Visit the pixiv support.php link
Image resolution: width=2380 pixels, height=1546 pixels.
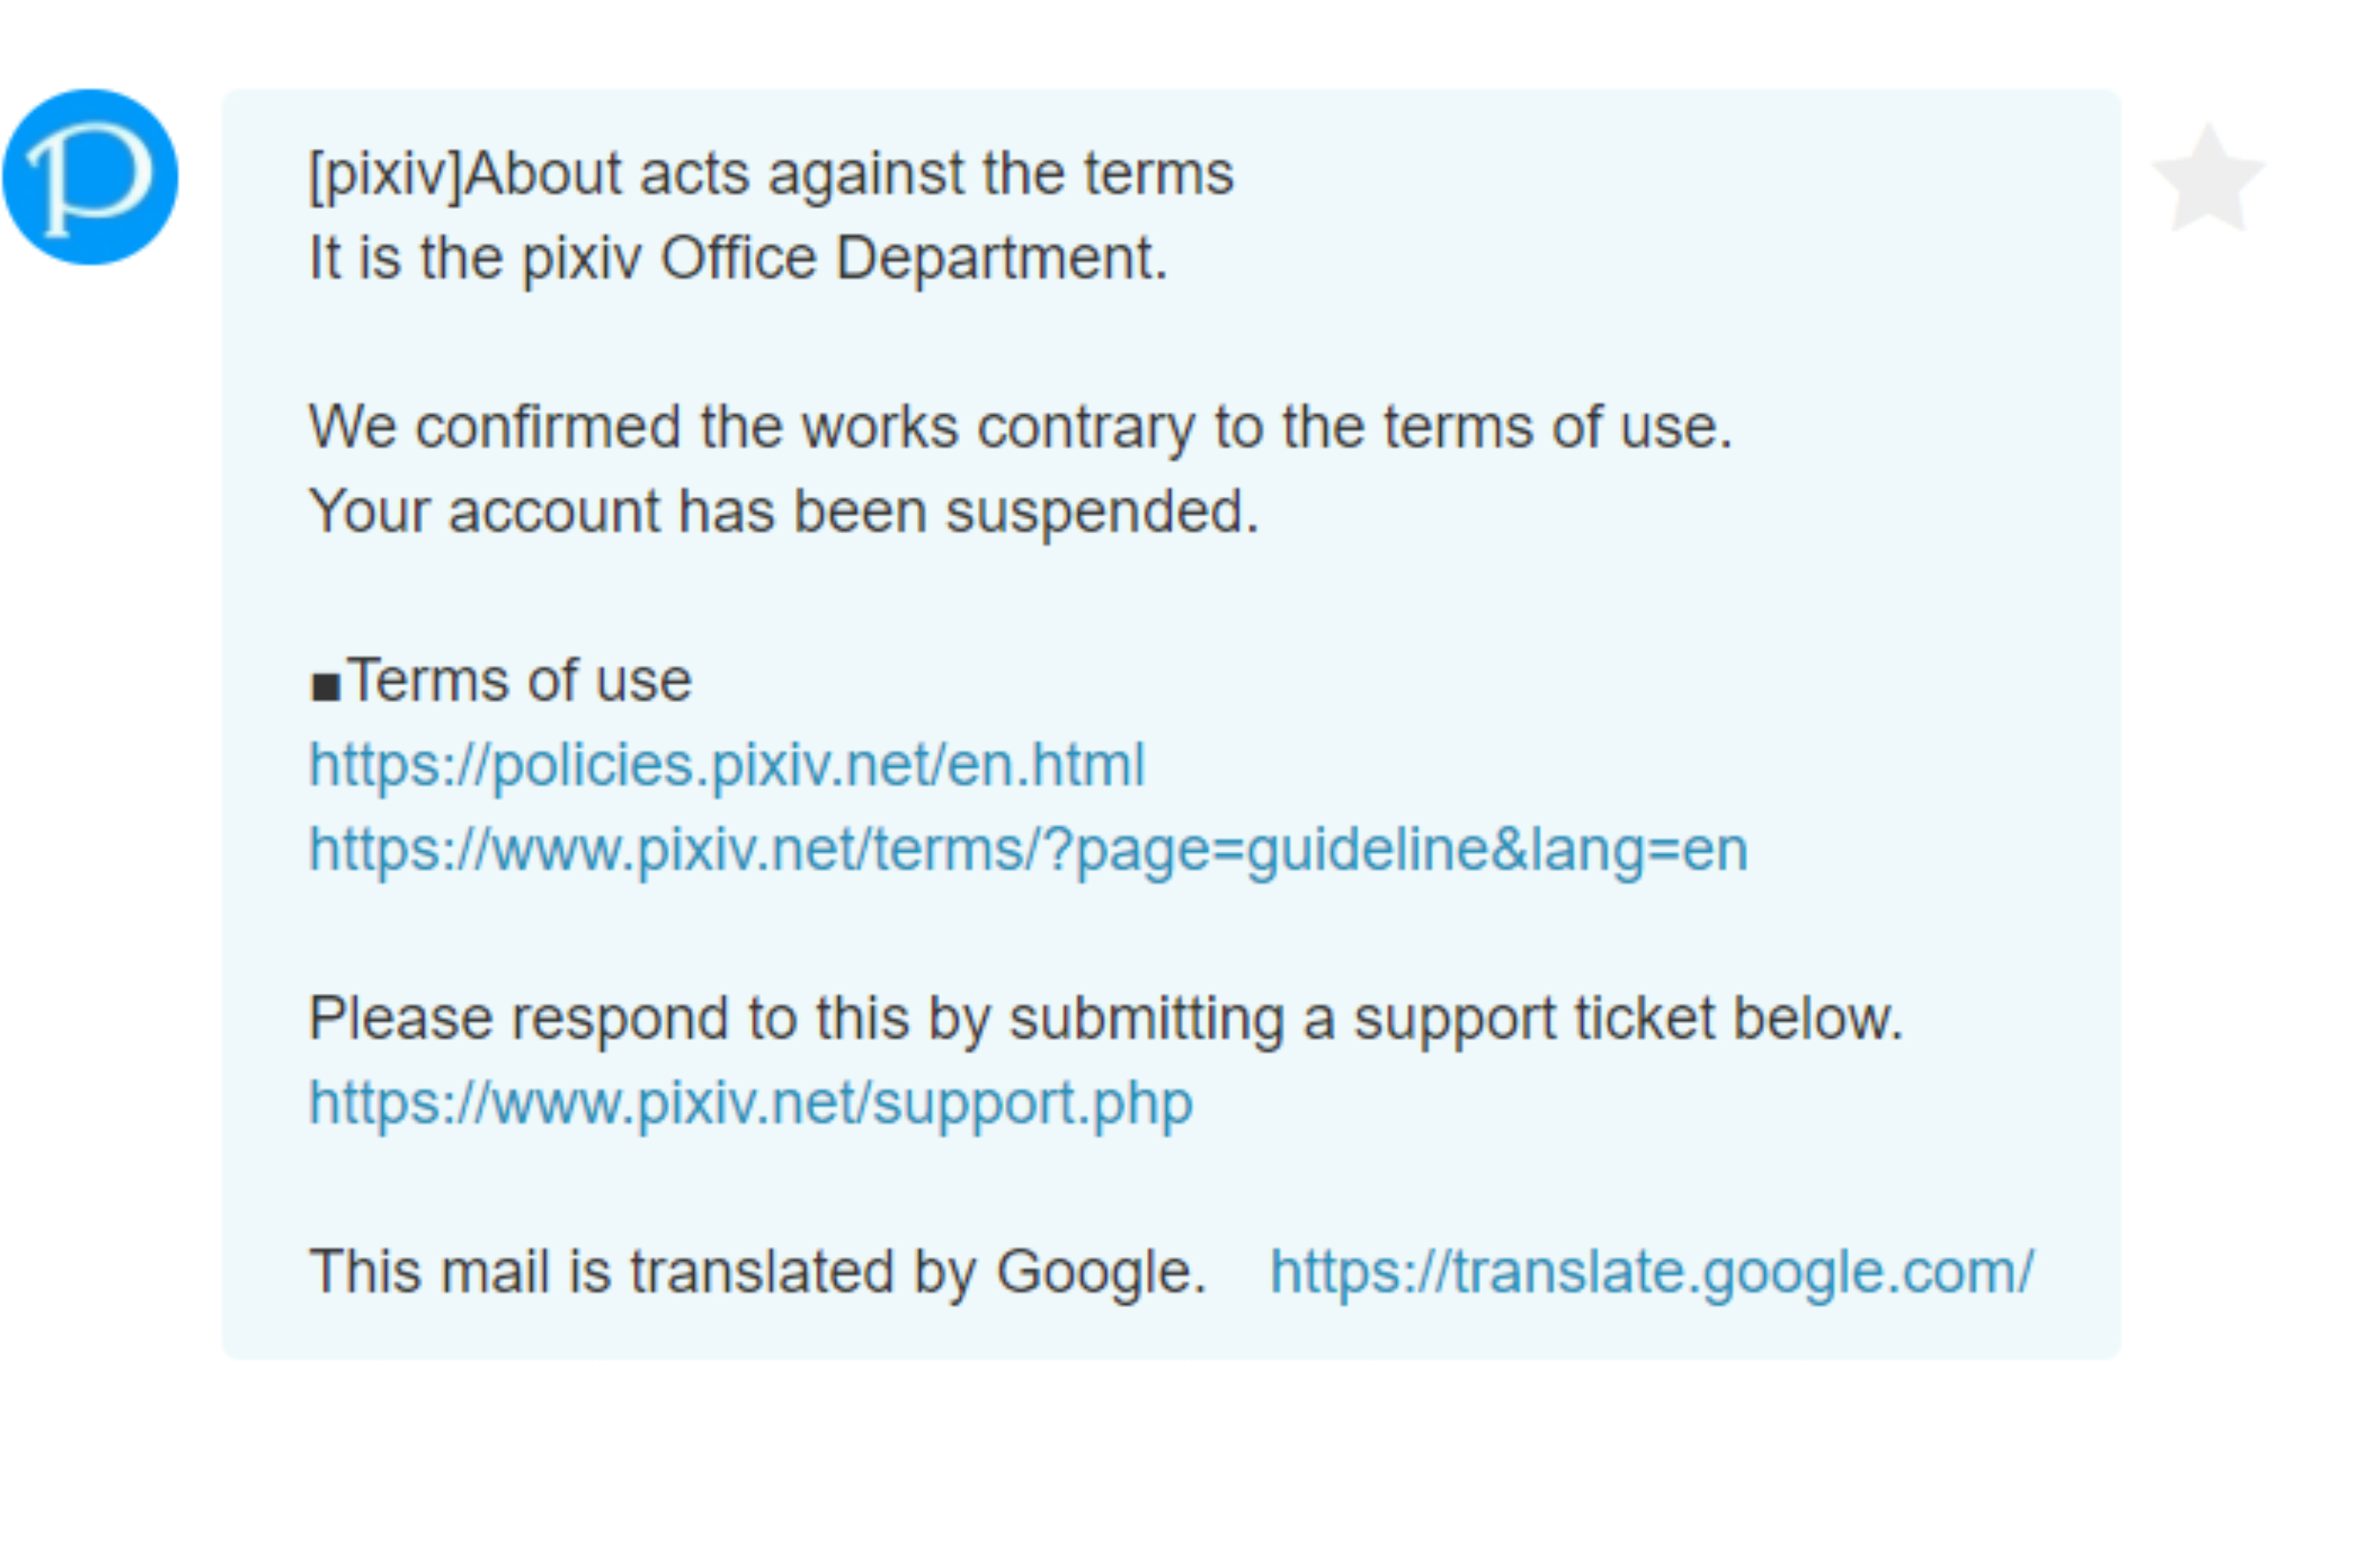click(751, 1104)
